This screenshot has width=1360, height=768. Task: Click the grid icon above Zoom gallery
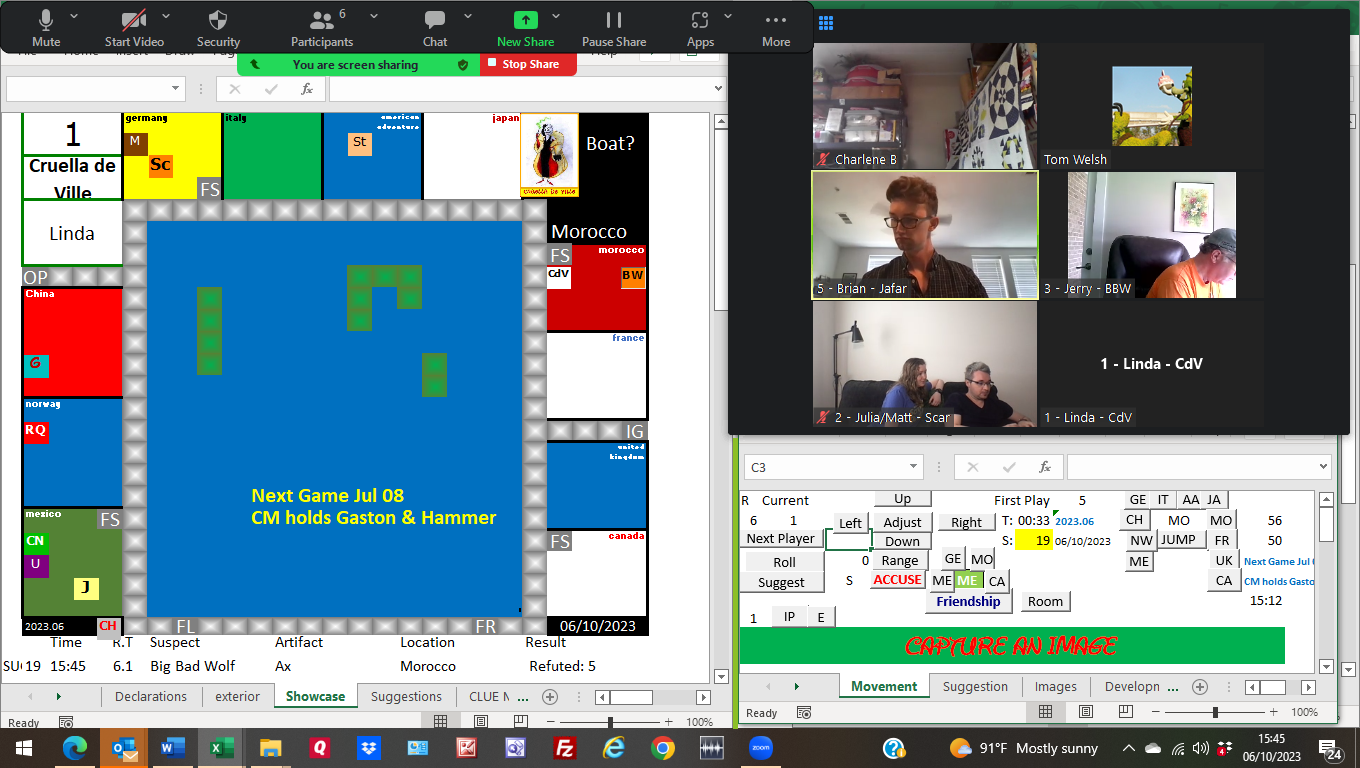click(826, 24)
